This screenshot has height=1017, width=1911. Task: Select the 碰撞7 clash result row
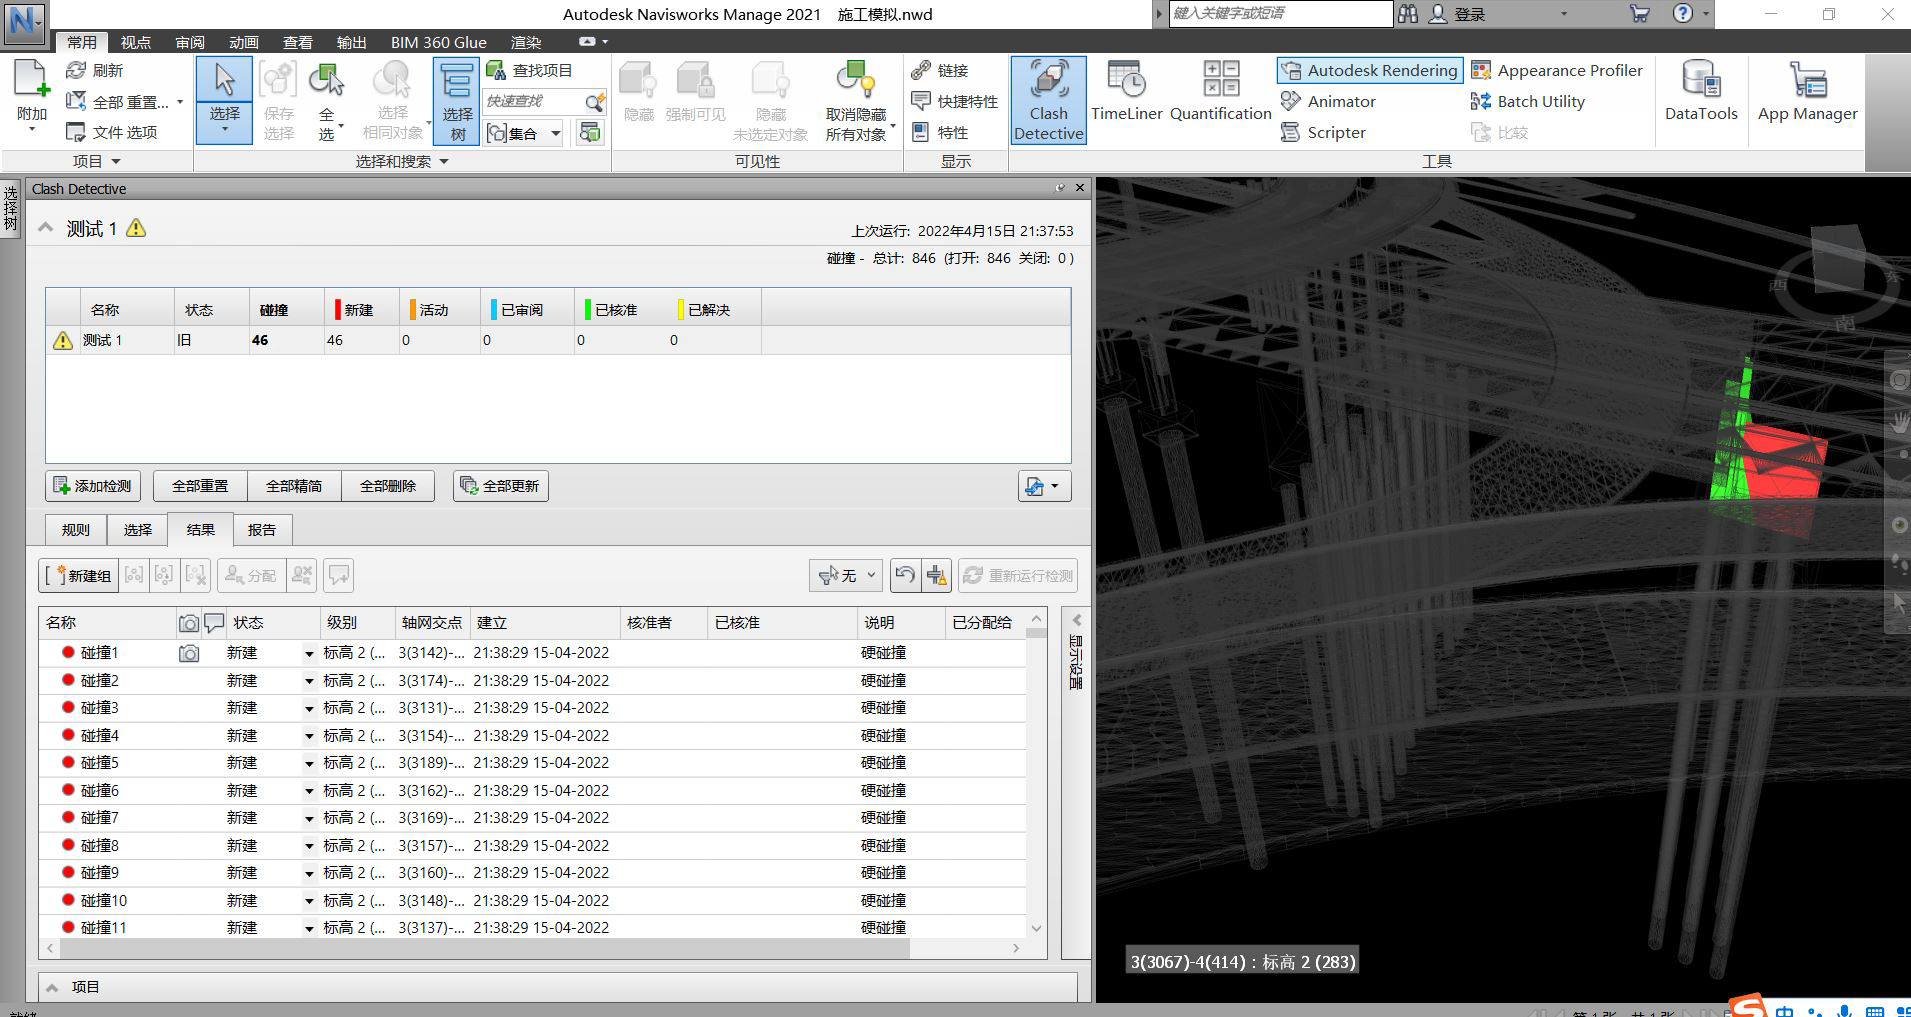click(532, 818)
